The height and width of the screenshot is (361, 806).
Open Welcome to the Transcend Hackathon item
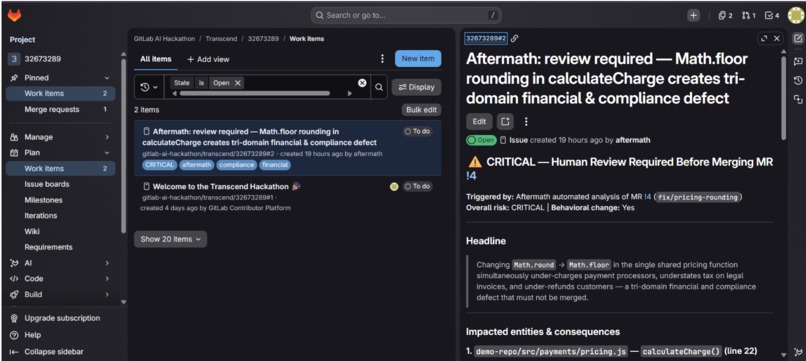click(222, 187)
